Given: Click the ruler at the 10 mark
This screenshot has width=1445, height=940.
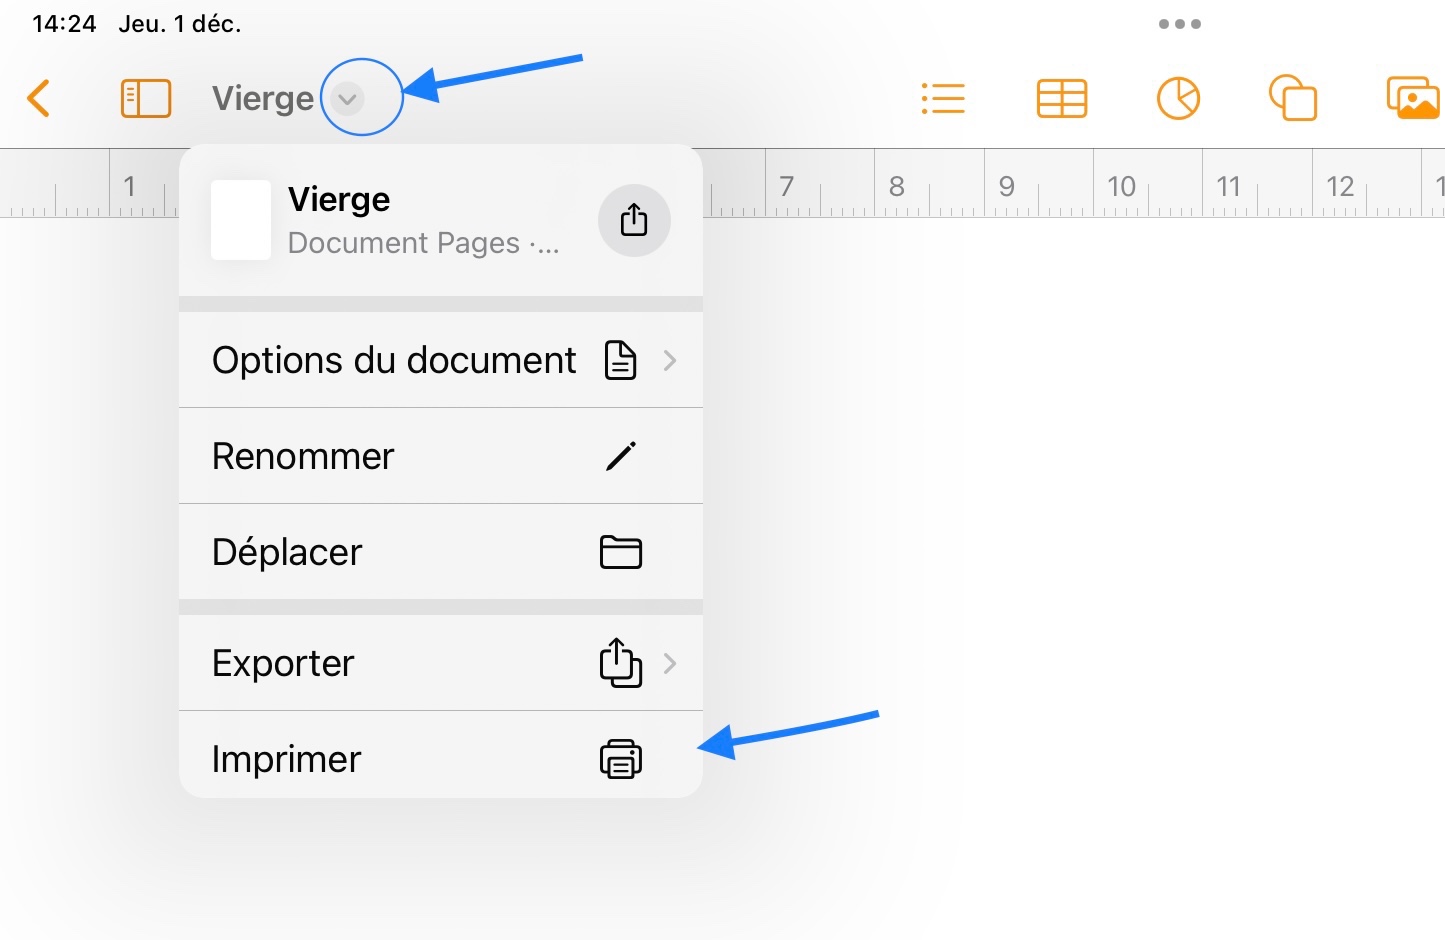Looking at the screenshot, I should point(1121,186).
